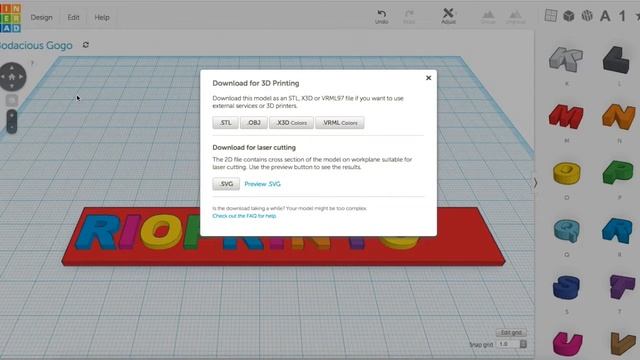
Task: Select the blue R on the workplane
Action: [x=99, y=232]
